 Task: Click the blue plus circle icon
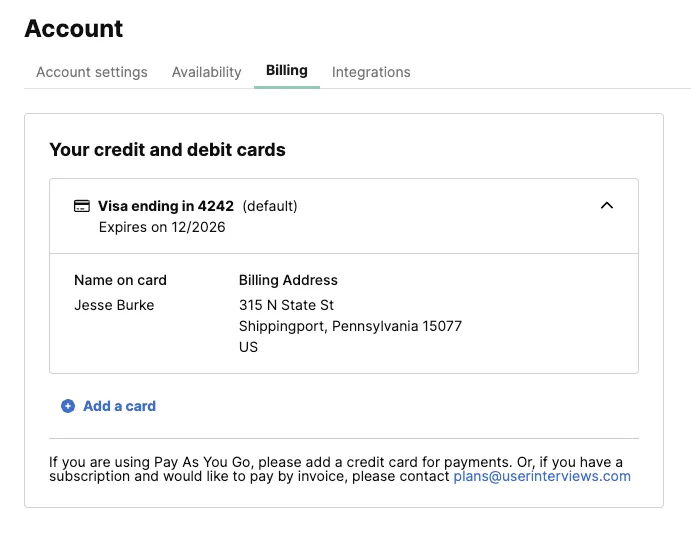pyautogui.click(x=68, y=406)
